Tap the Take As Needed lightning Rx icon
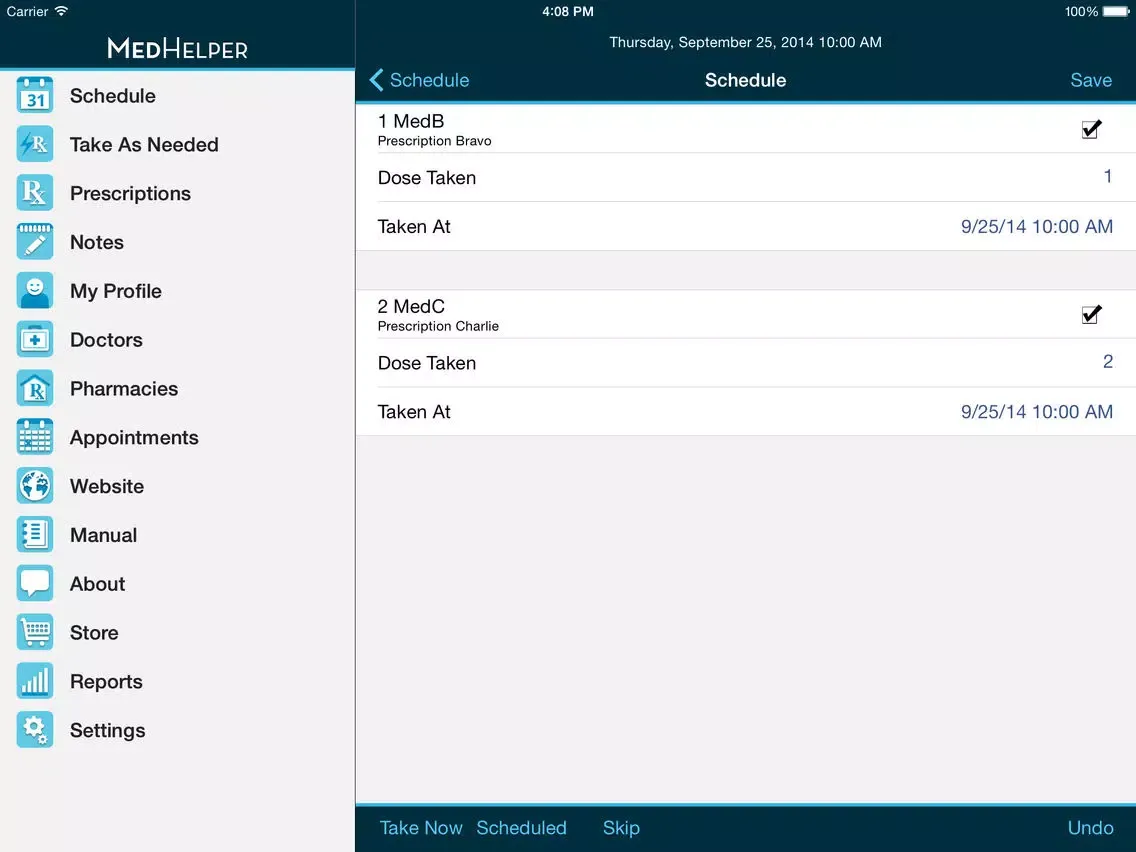 point(35,144)
